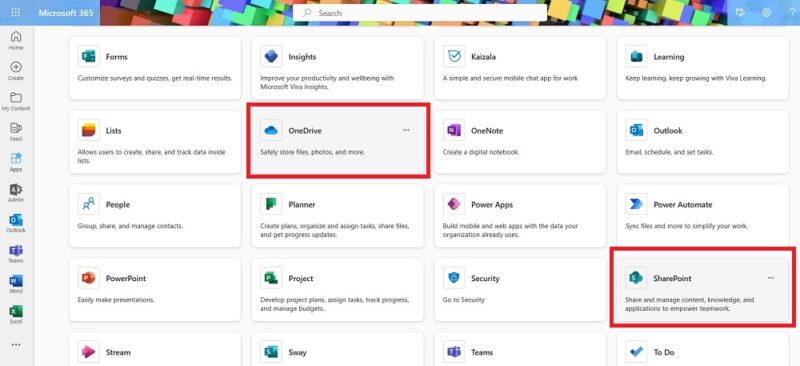The height and width of the screenshot is (366, 800).
Task: Click 'Group, share, and manage contacts.' text
Action: pos(130,226)
